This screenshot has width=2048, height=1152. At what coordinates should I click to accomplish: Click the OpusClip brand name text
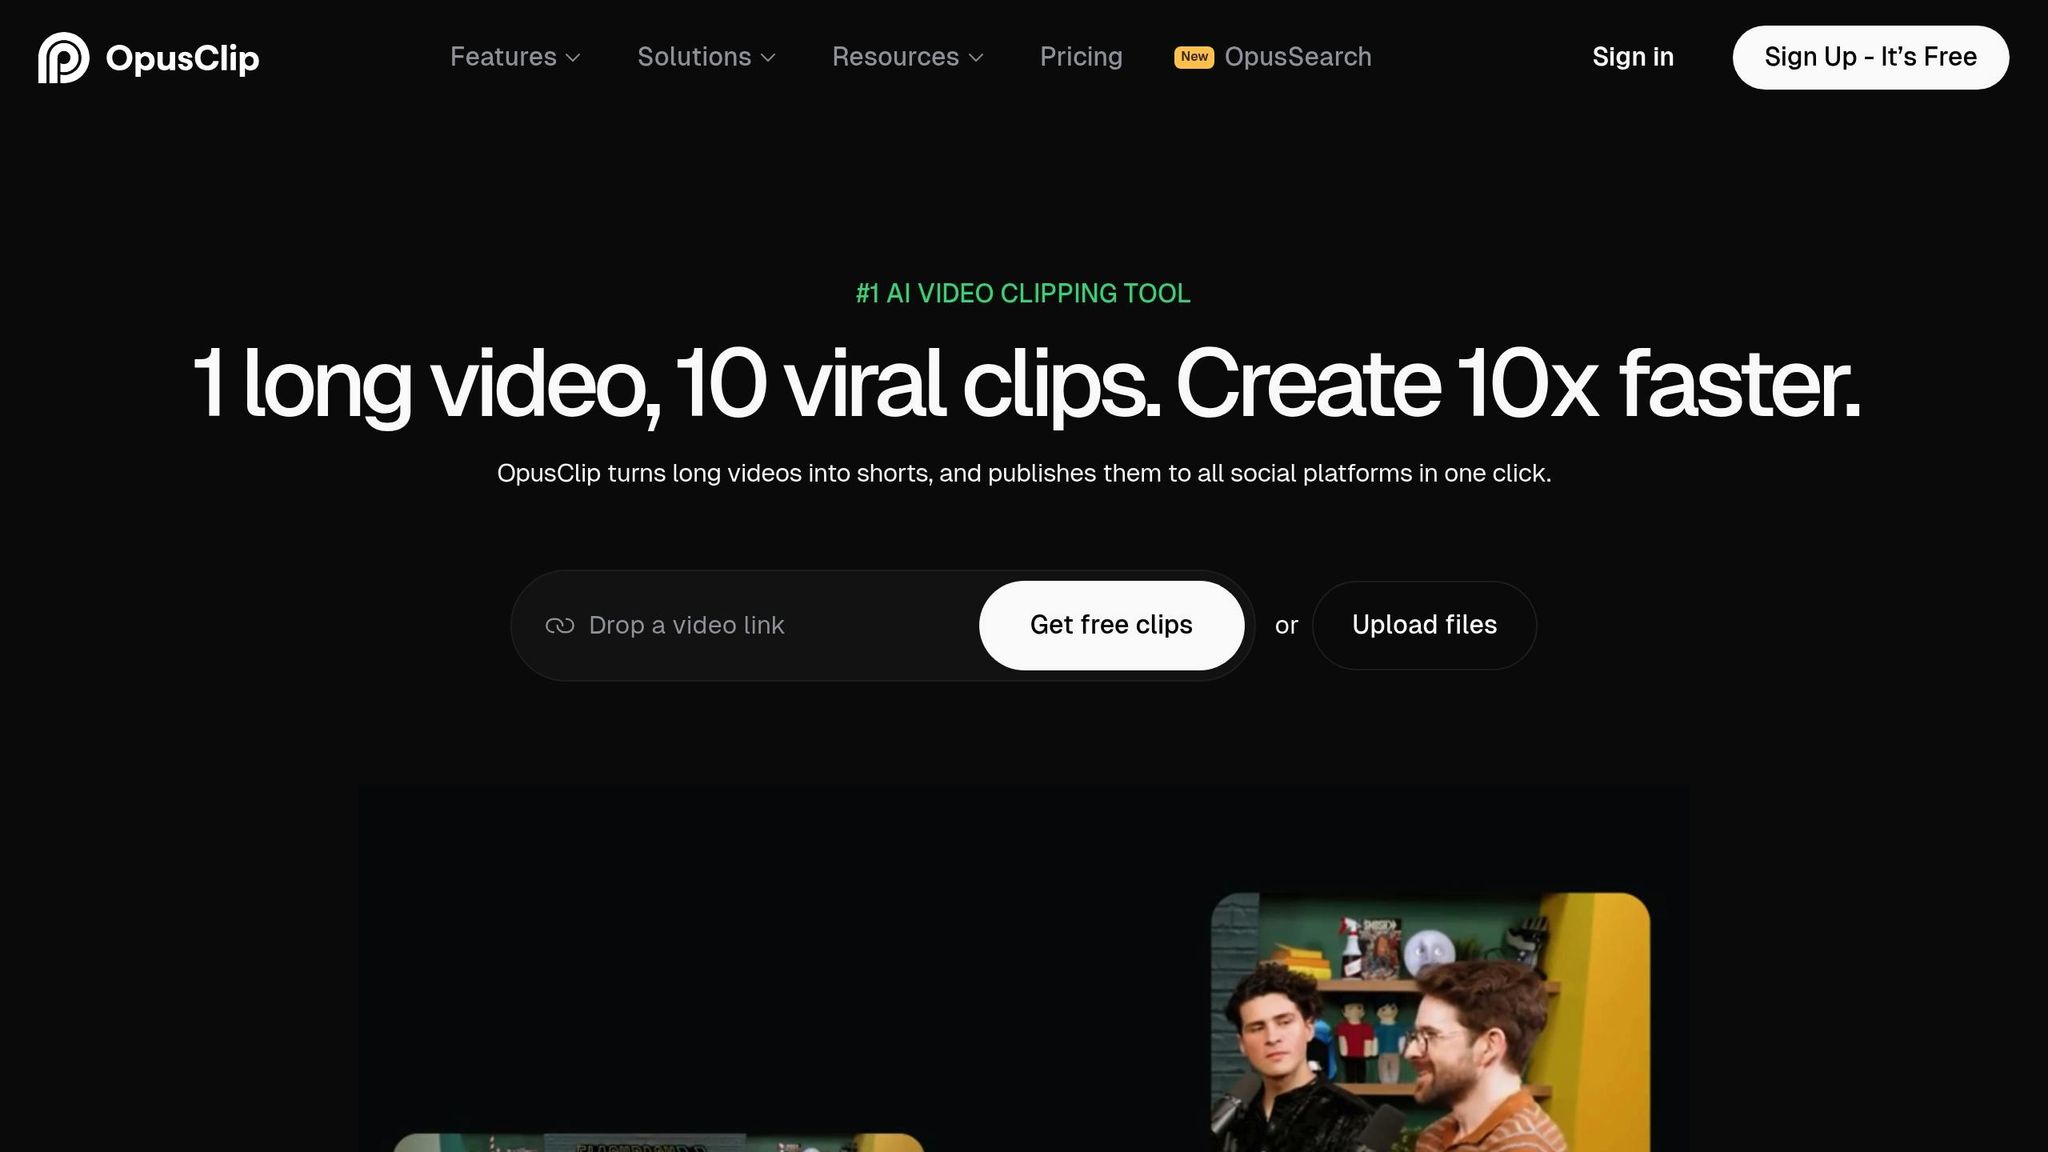coord(181,57)
